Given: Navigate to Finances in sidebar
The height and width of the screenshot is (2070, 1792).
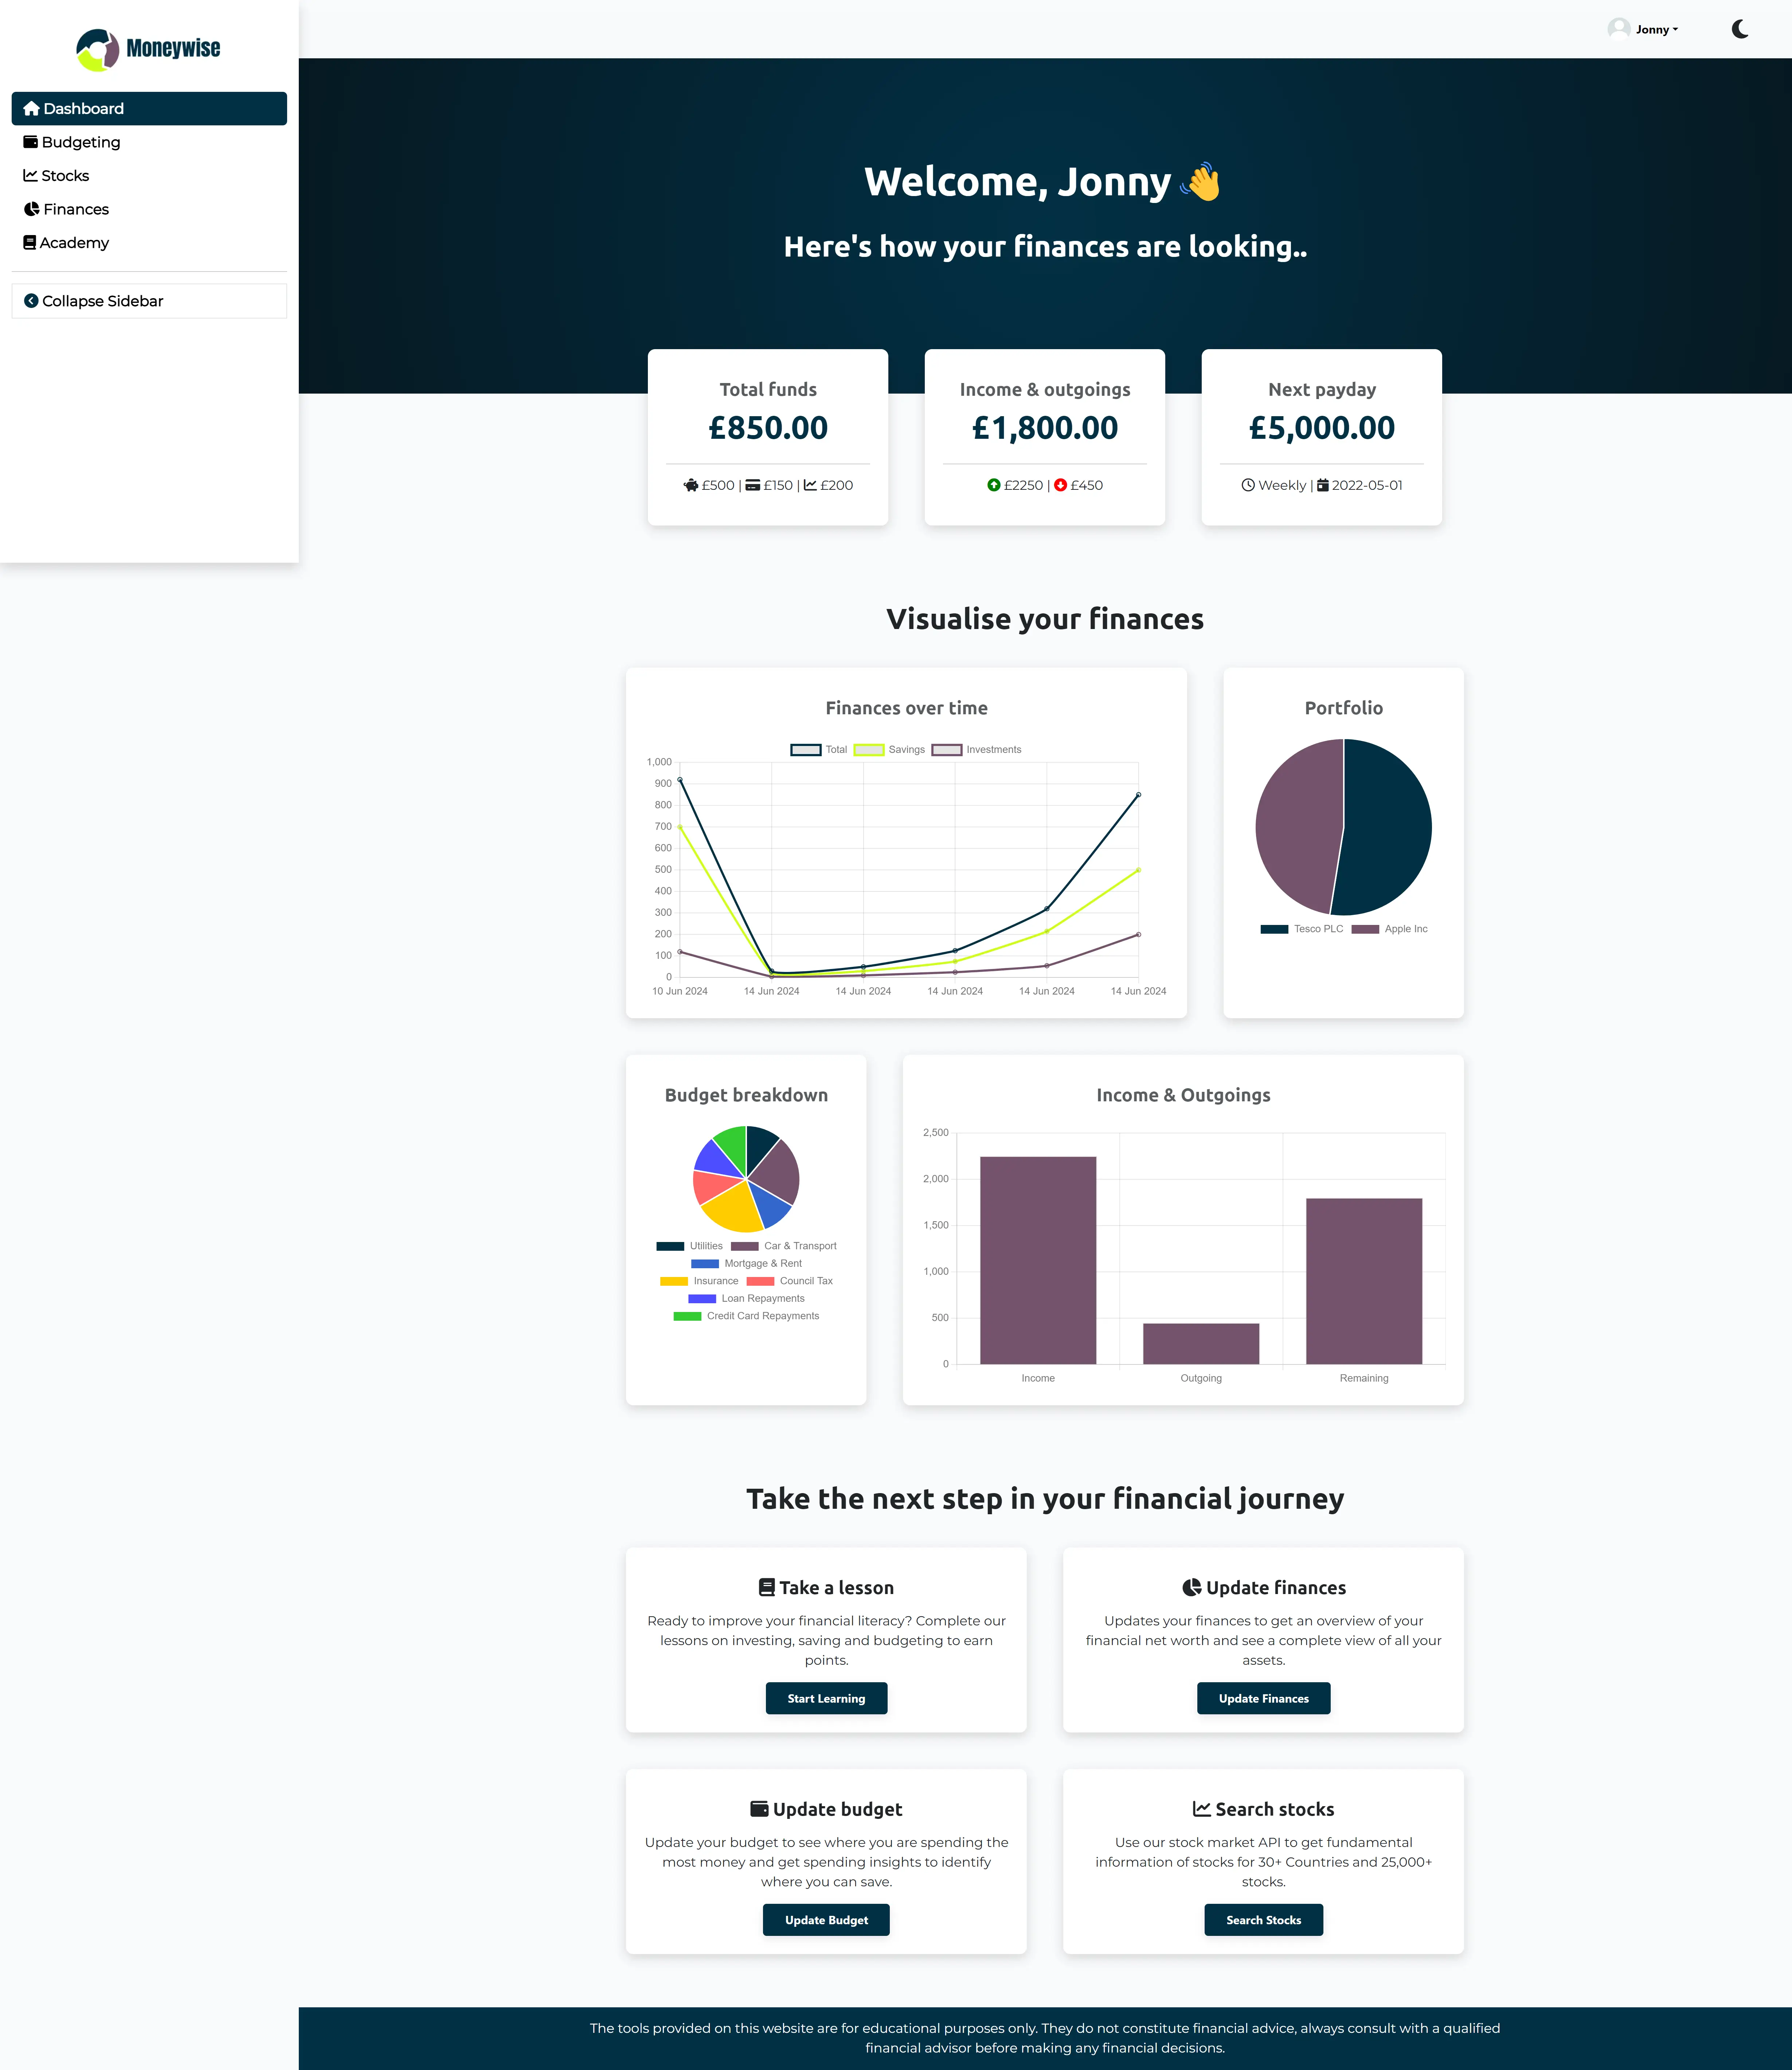Looking at the screenshot, I should click(x=149, y=209).
